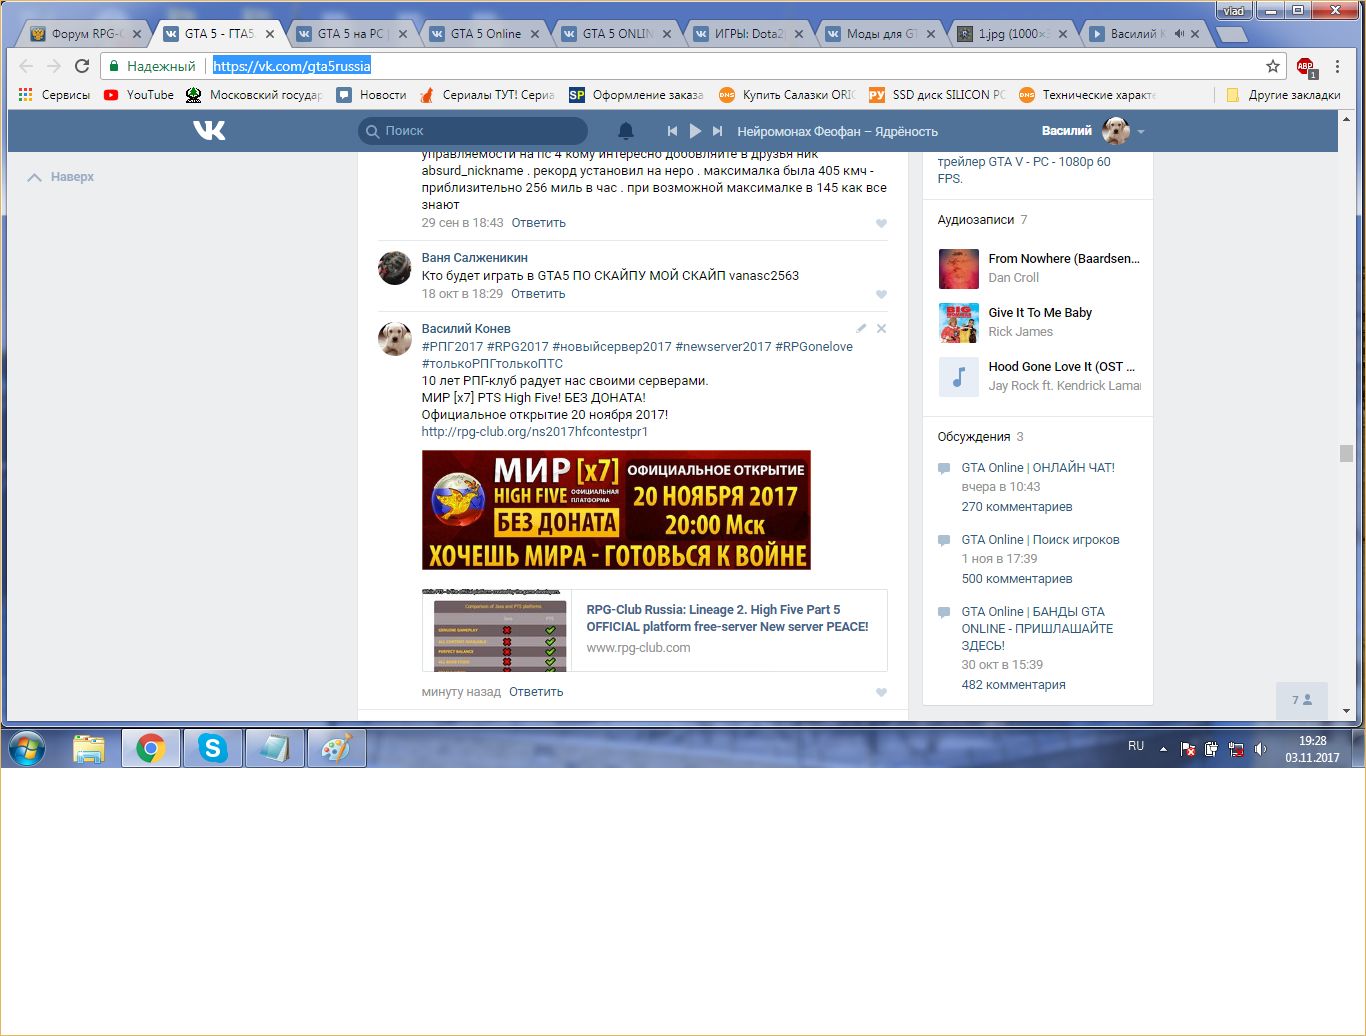Viewport: 1366px width, 1036px height.
Task: Open the YouTube bookmark
Action: pyautogui.click(x=138, y=95)
